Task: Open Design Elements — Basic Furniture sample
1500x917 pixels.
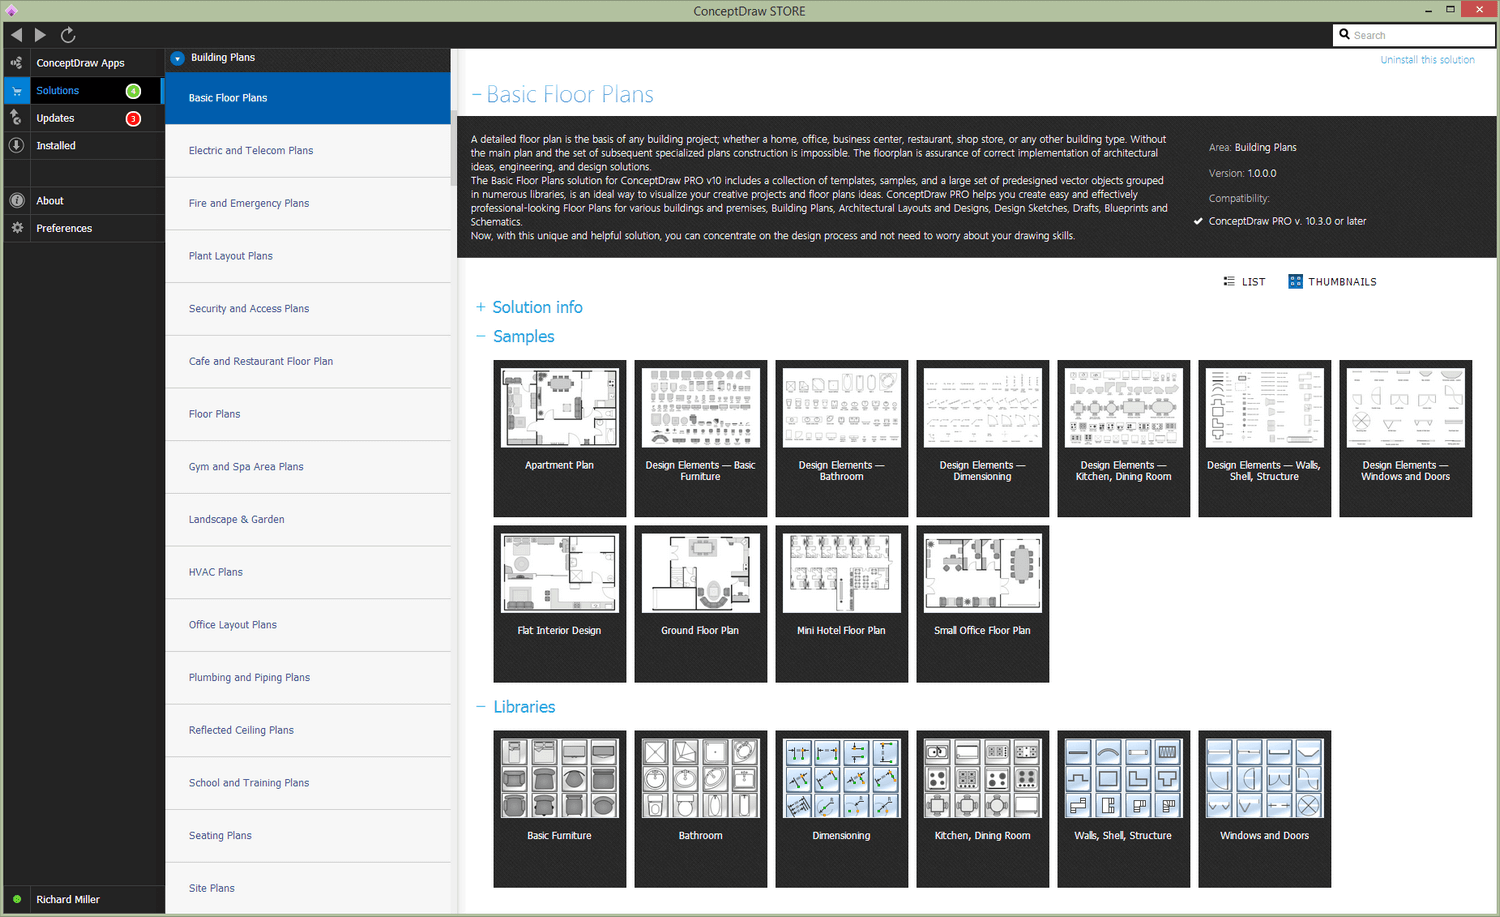Action: [x=701, y=438]
